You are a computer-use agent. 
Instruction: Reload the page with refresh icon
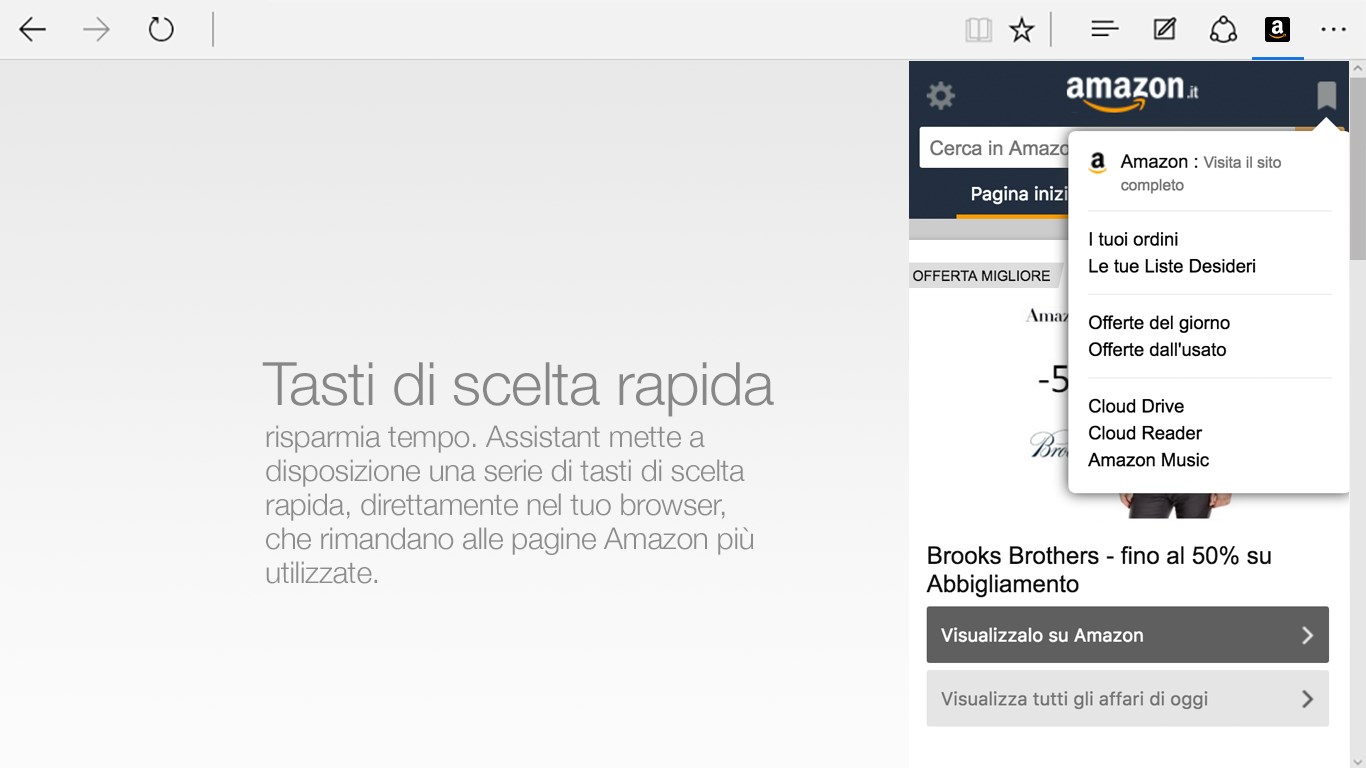click(x=161, y=30)
